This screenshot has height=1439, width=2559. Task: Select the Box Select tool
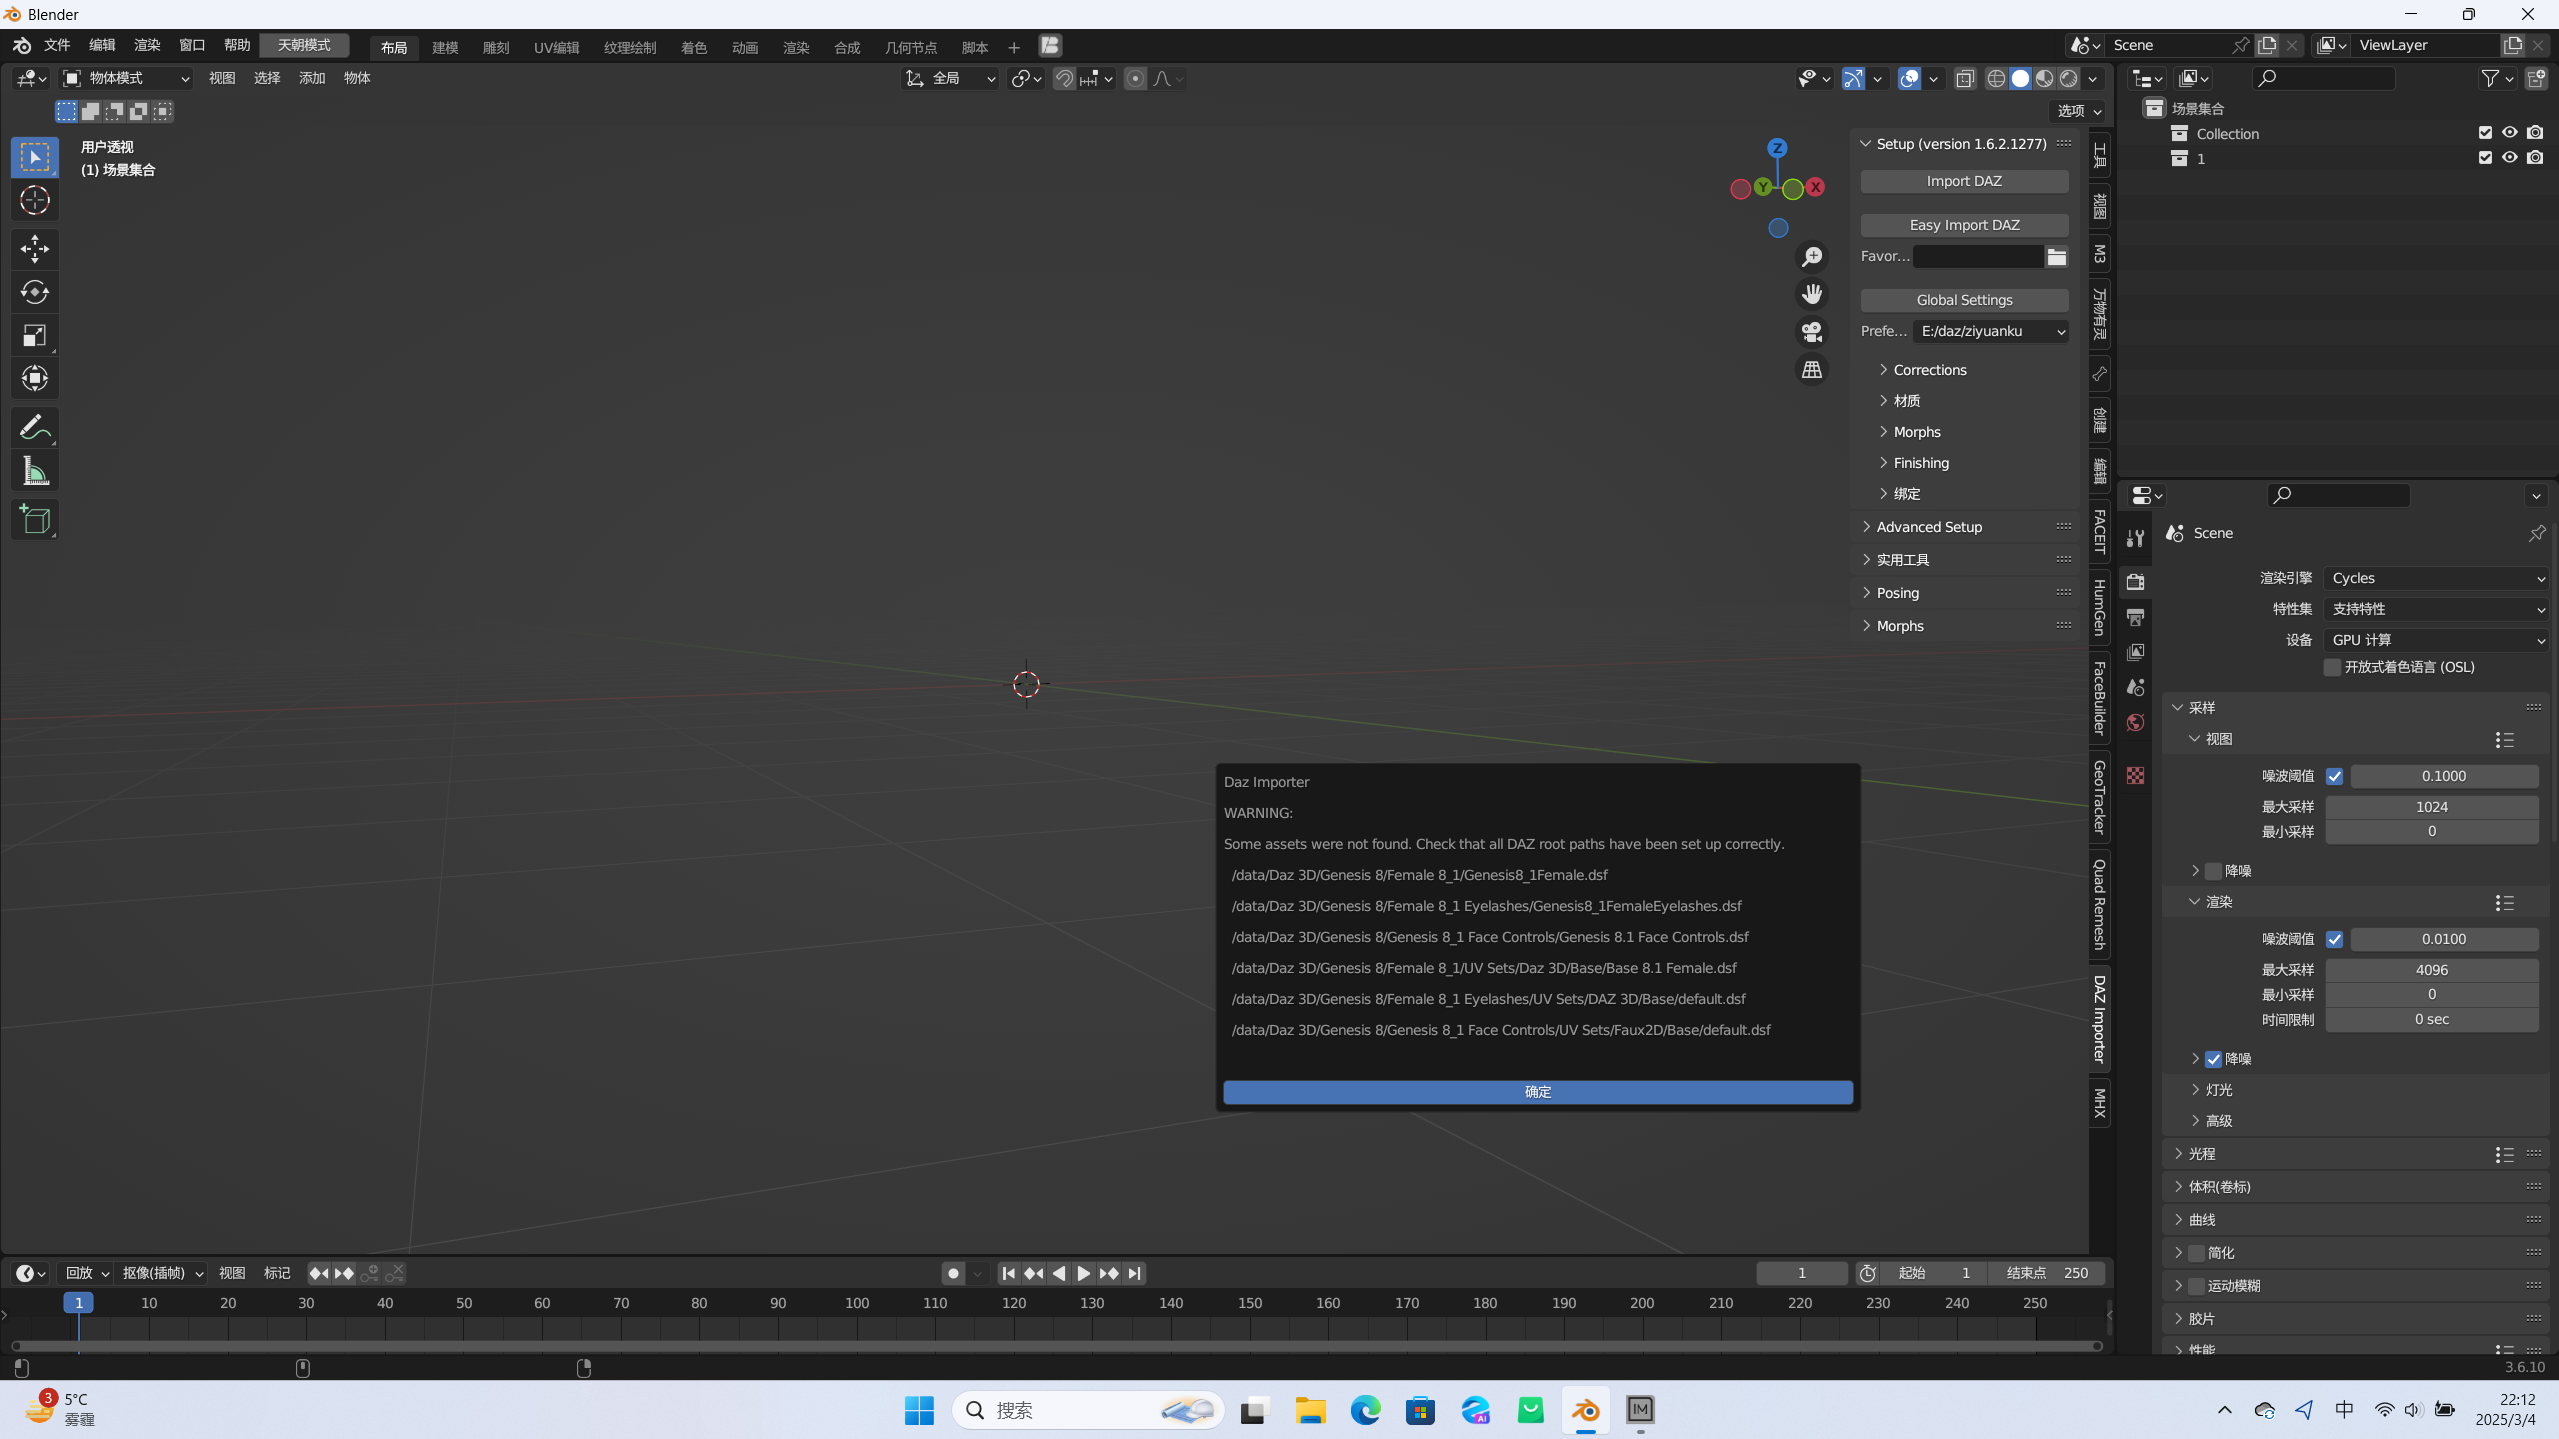(x=35, y=157)
